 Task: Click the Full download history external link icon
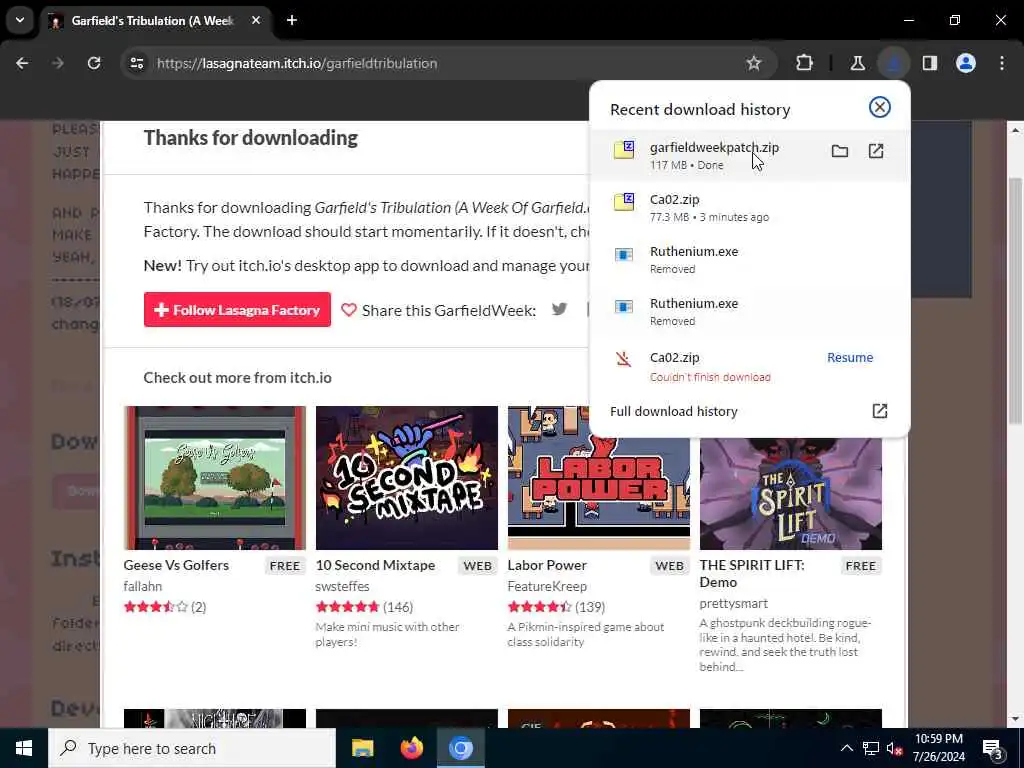(x=880, y=411)
